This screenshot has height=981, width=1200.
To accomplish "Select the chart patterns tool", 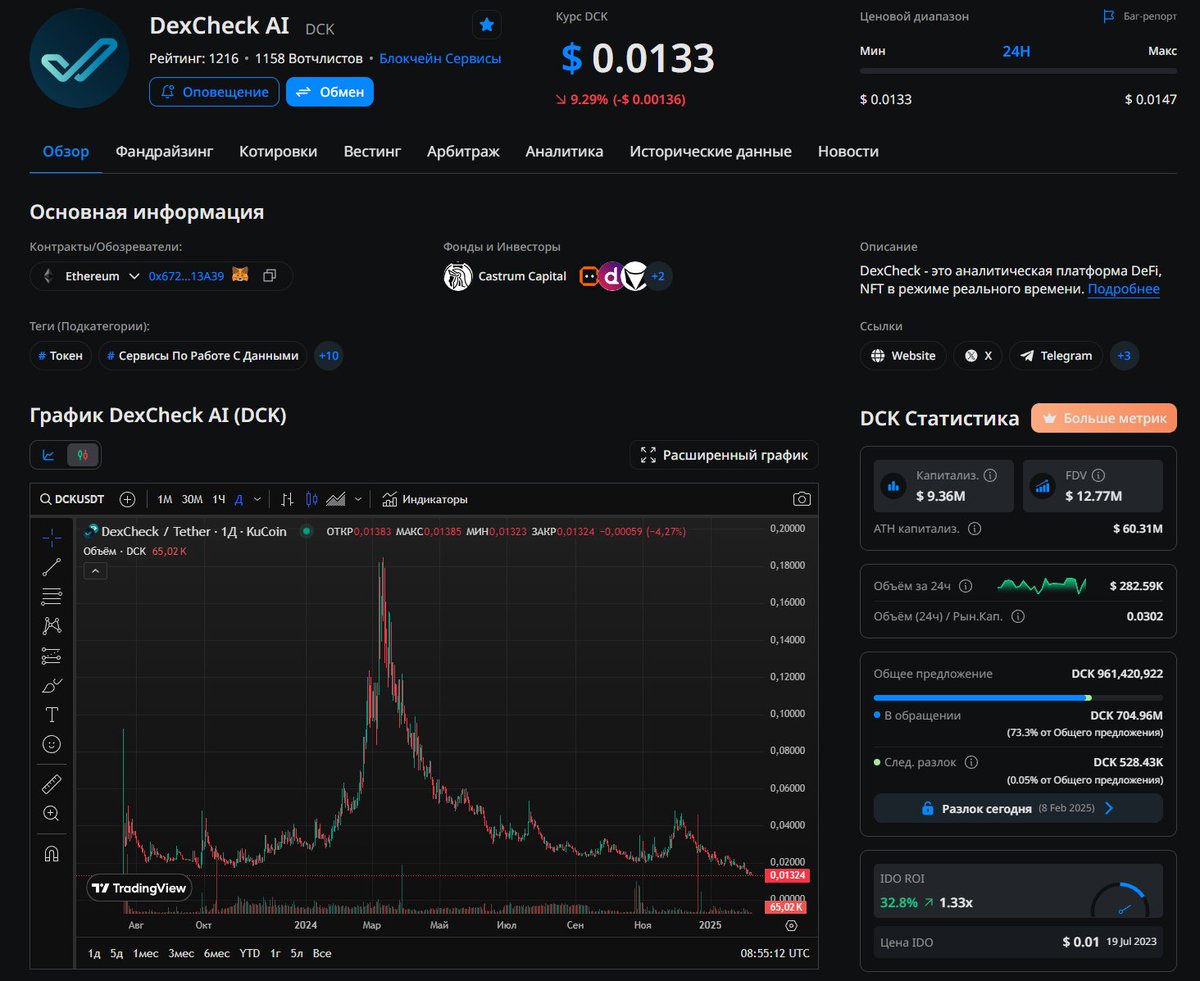I will click(x=51, y=626).
